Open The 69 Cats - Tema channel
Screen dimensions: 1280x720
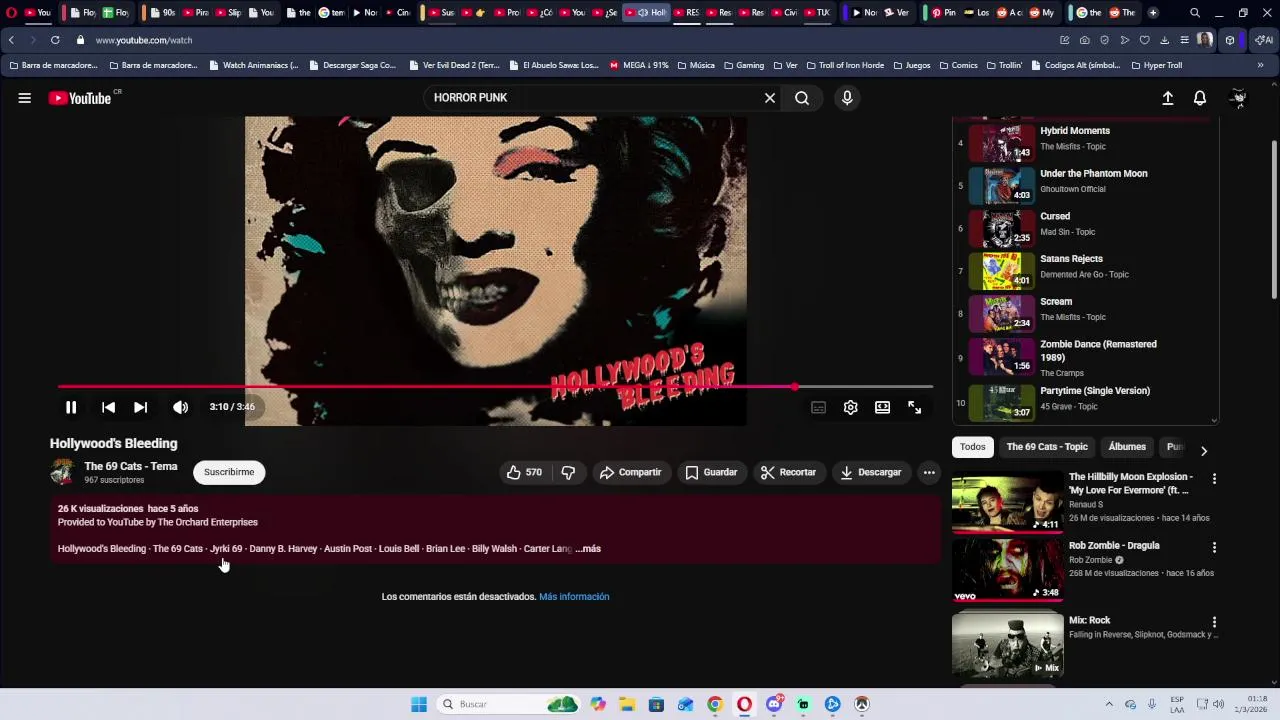131,466
